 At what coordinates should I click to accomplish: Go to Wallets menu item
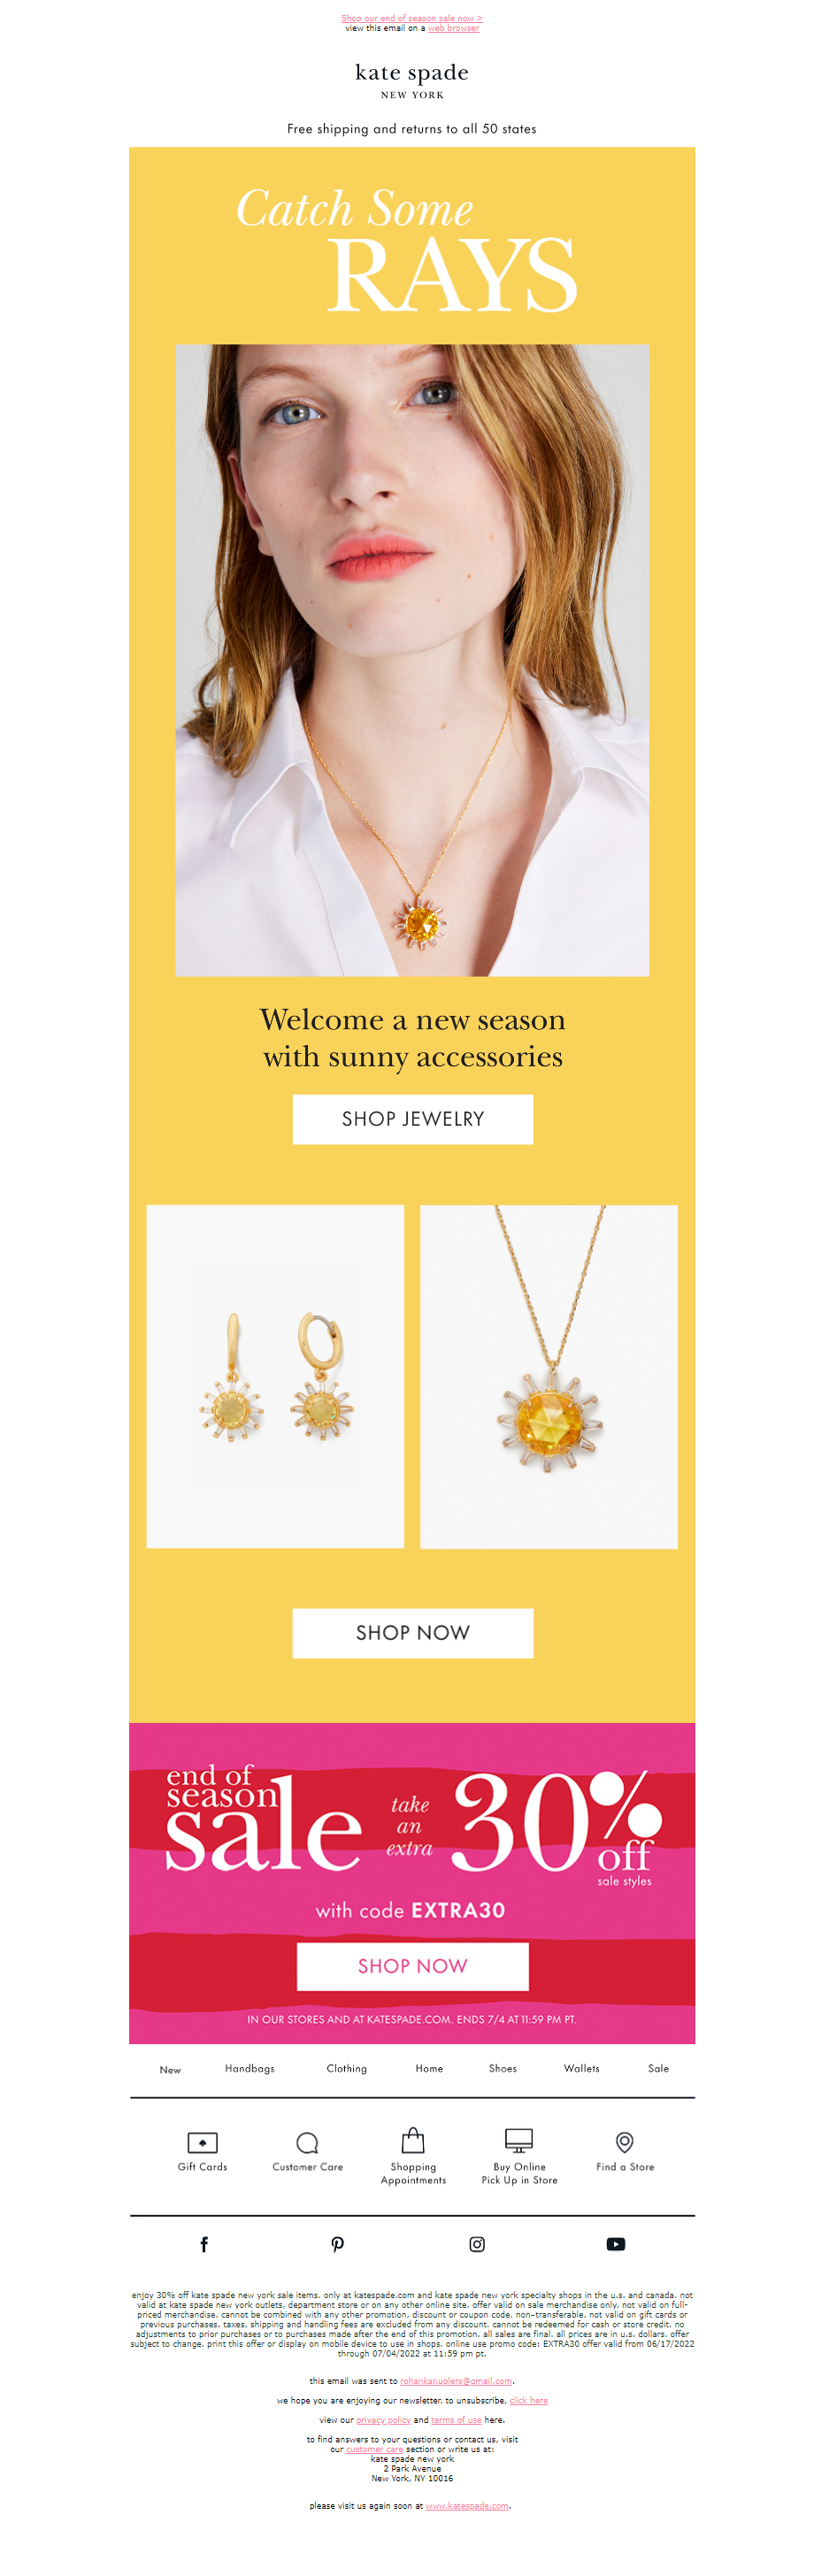[582, 2068]
